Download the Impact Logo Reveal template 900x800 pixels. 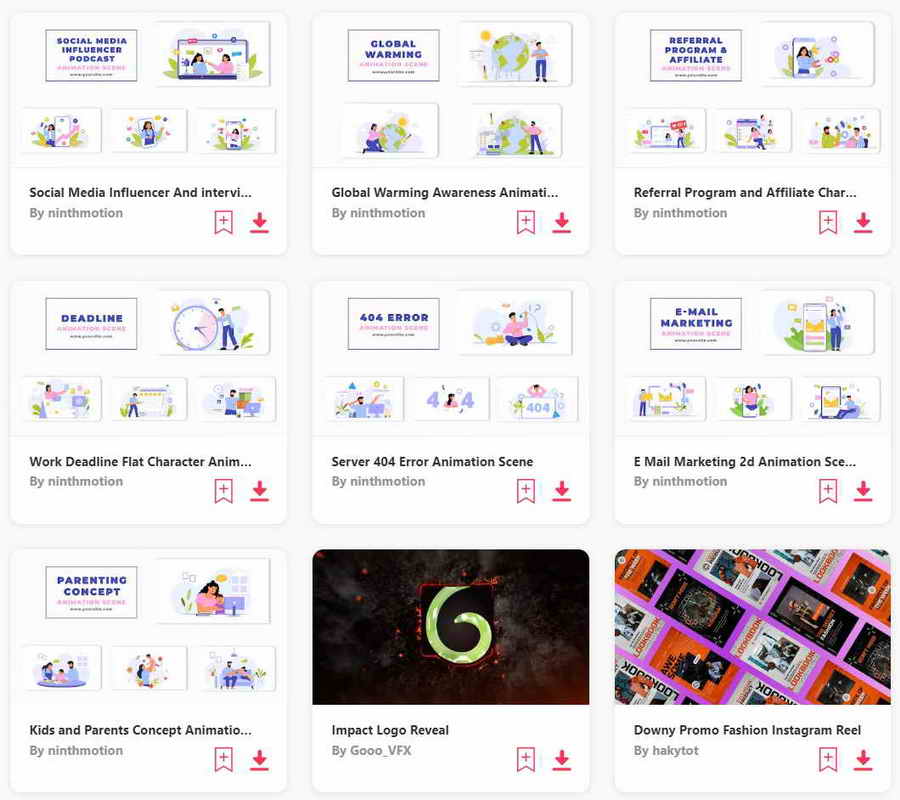561,760
